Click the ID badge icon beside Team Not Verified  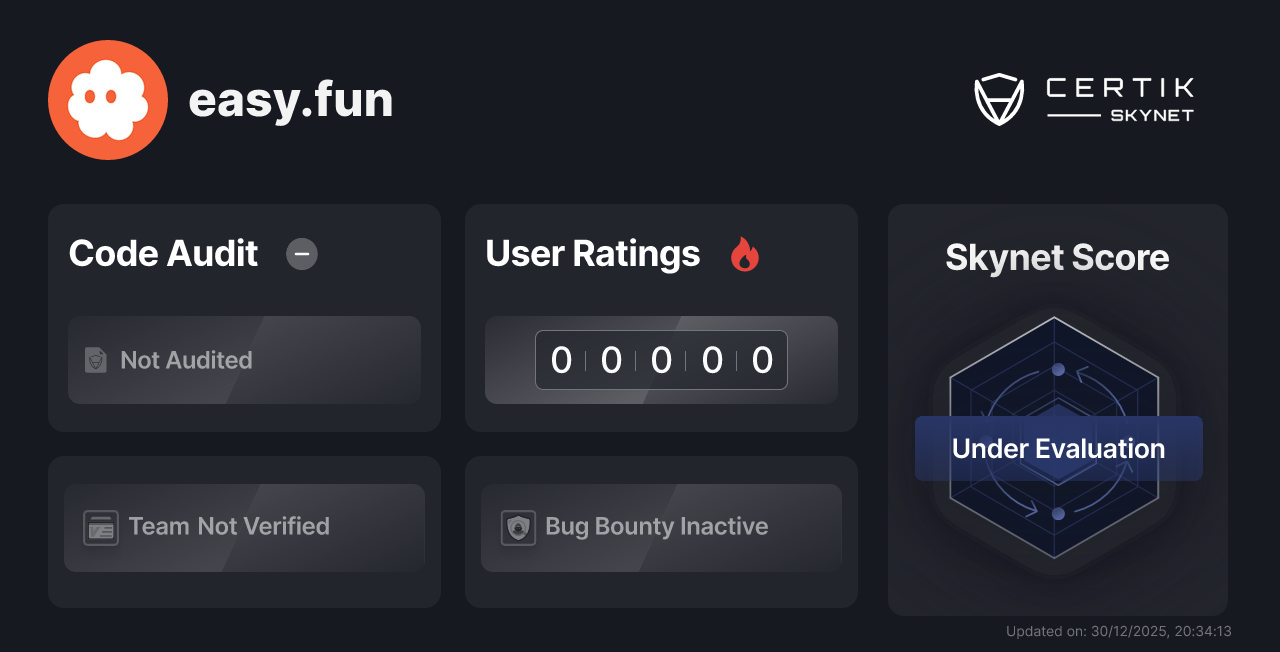[100, 527]
